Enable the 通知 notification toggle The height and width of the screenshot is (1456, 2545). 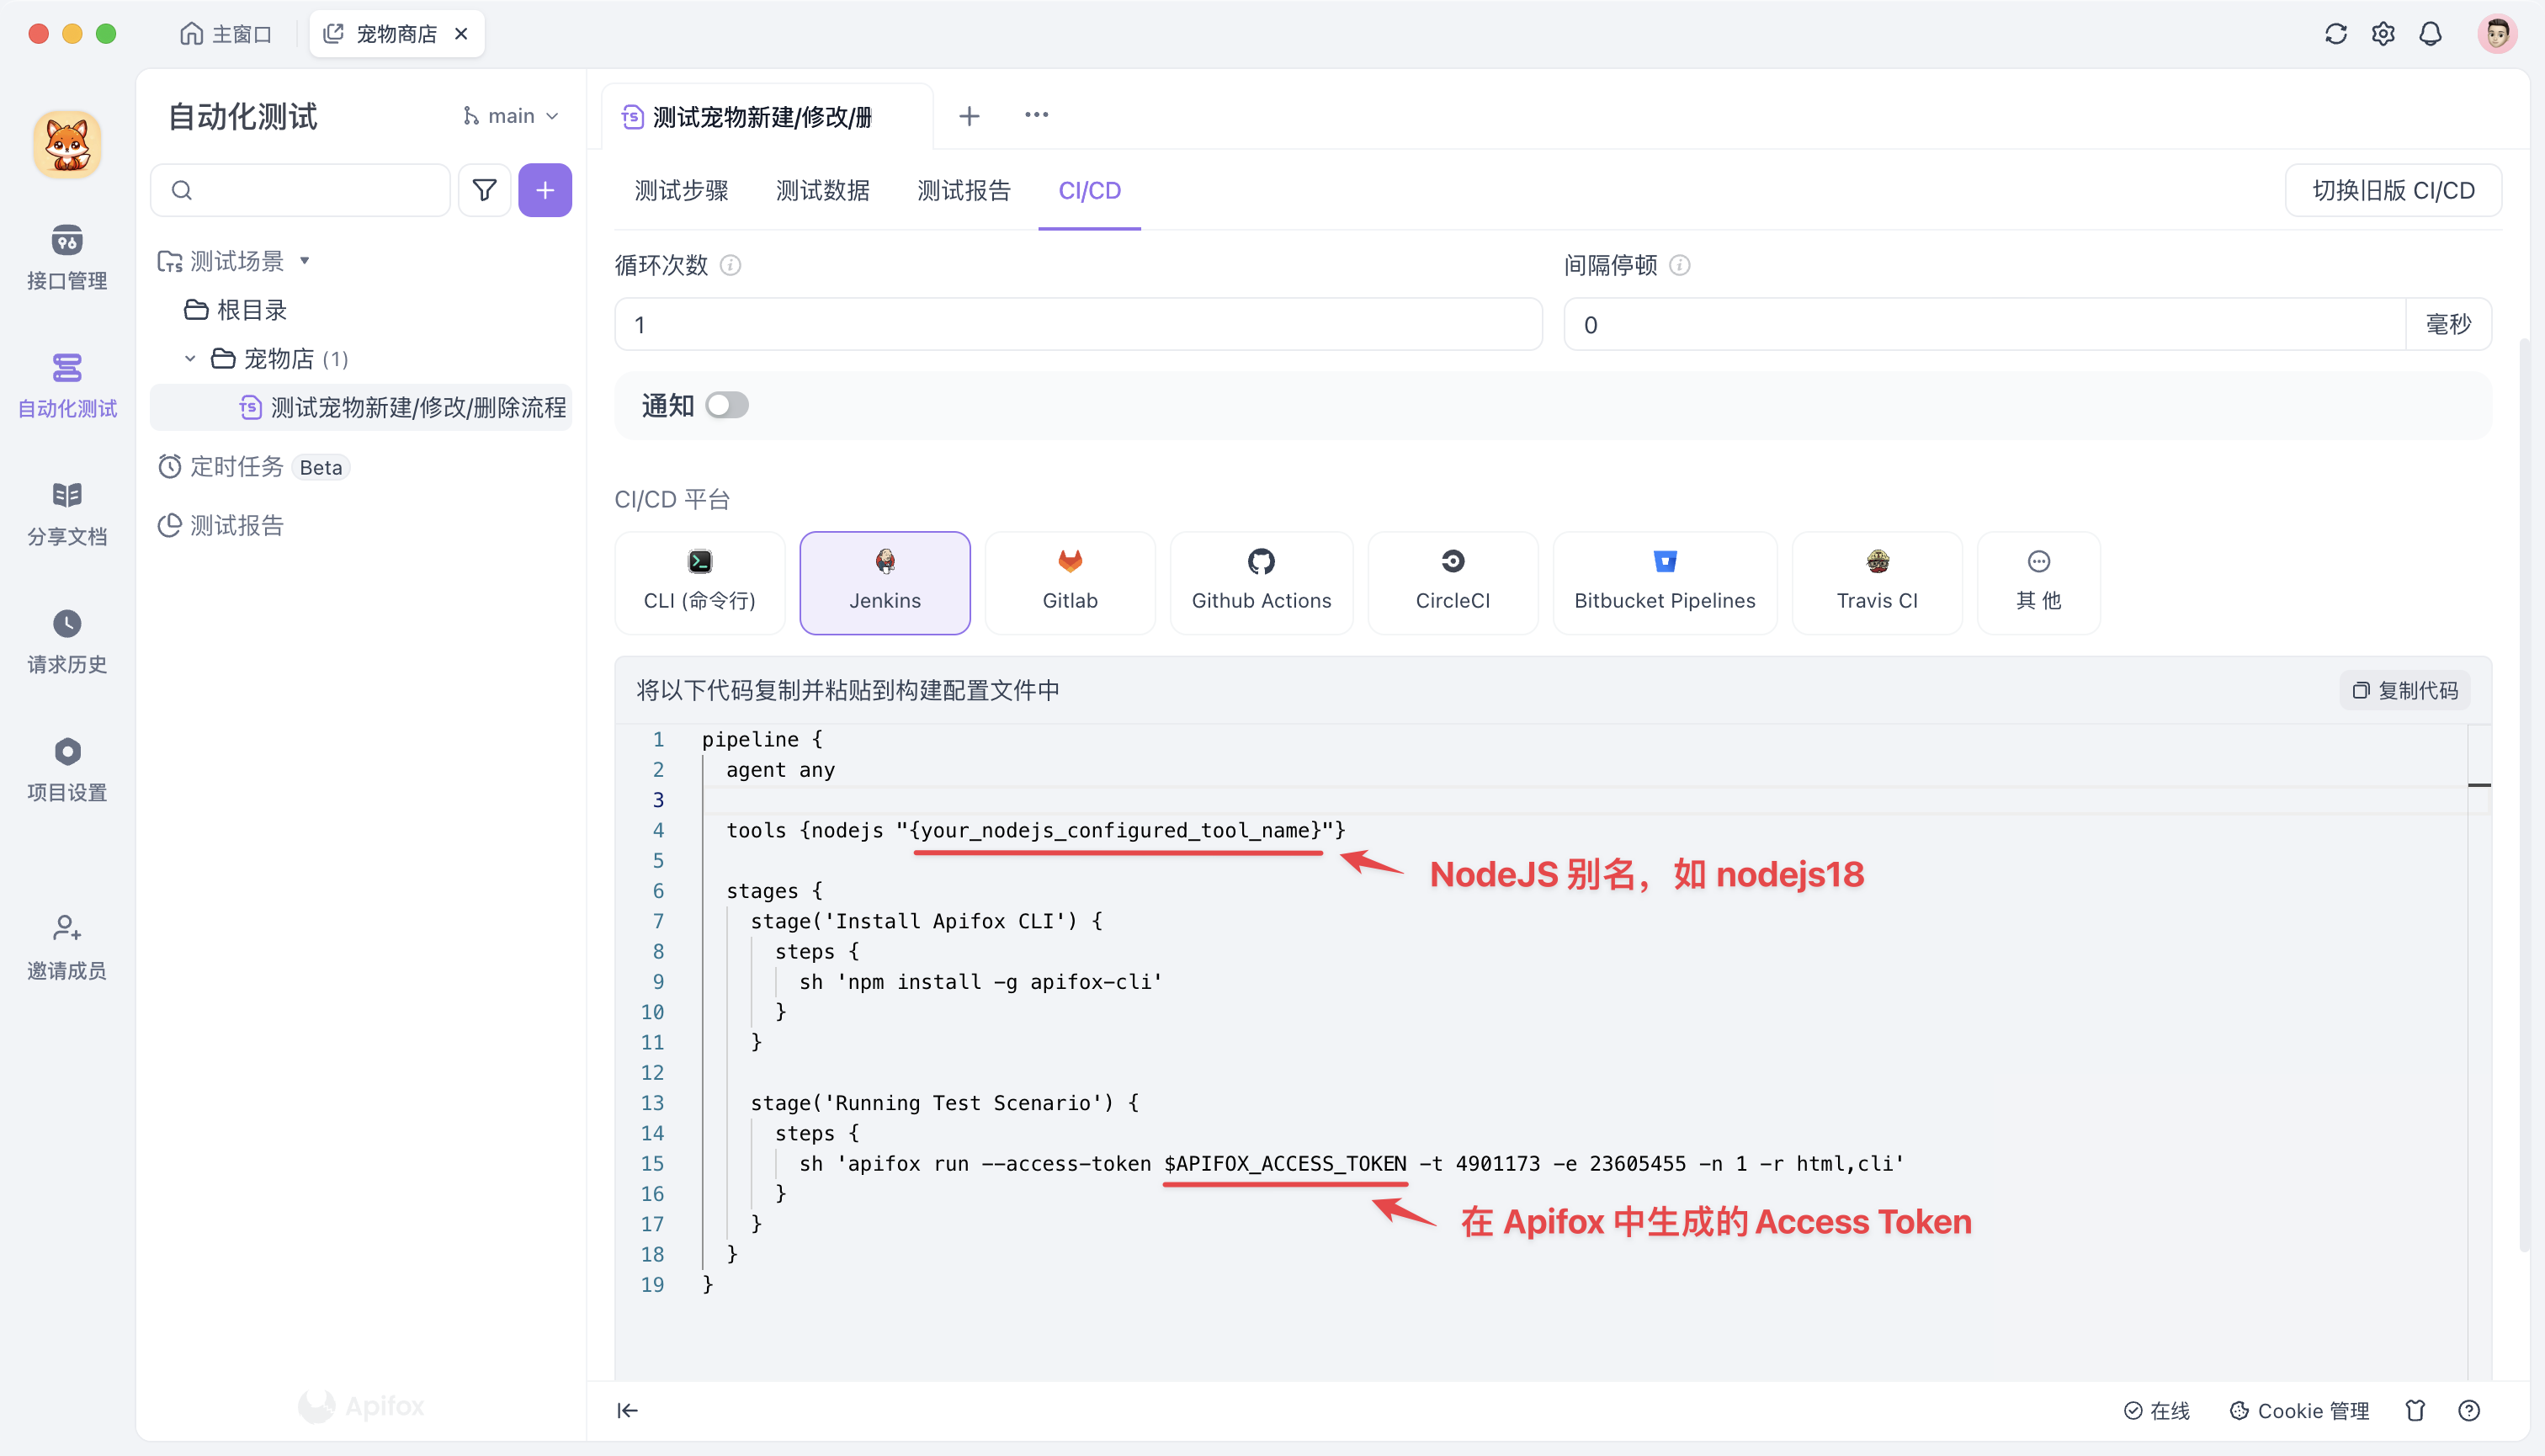coord(726,405)
